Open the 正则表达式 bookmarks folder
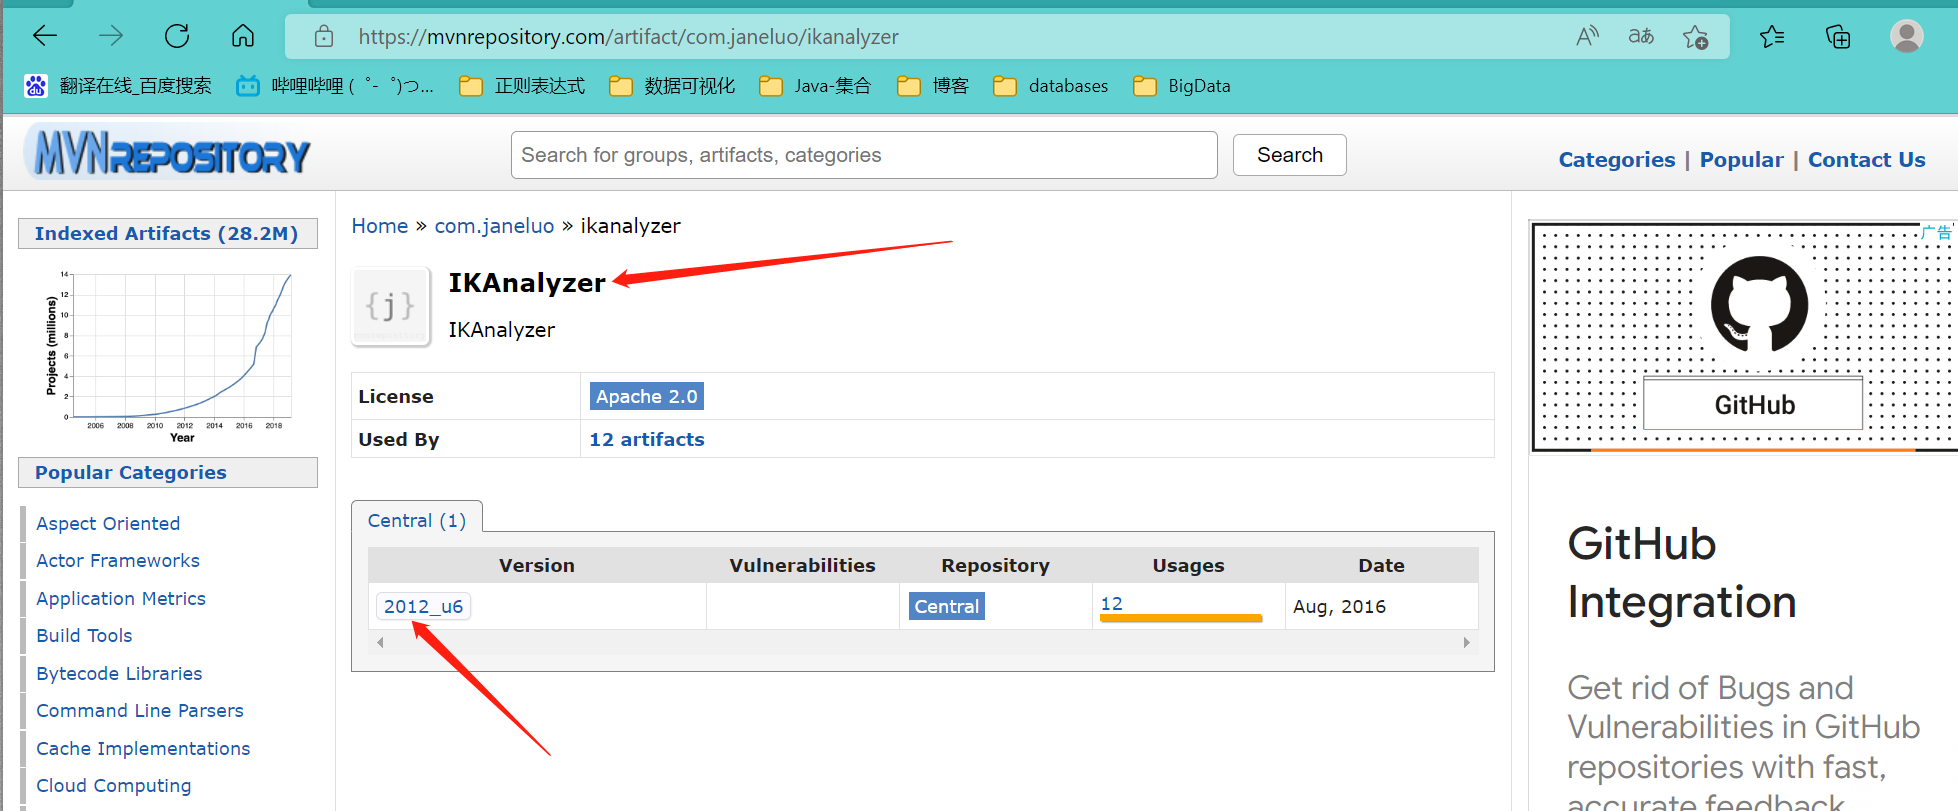The image size is (1958, 811). 522,86
